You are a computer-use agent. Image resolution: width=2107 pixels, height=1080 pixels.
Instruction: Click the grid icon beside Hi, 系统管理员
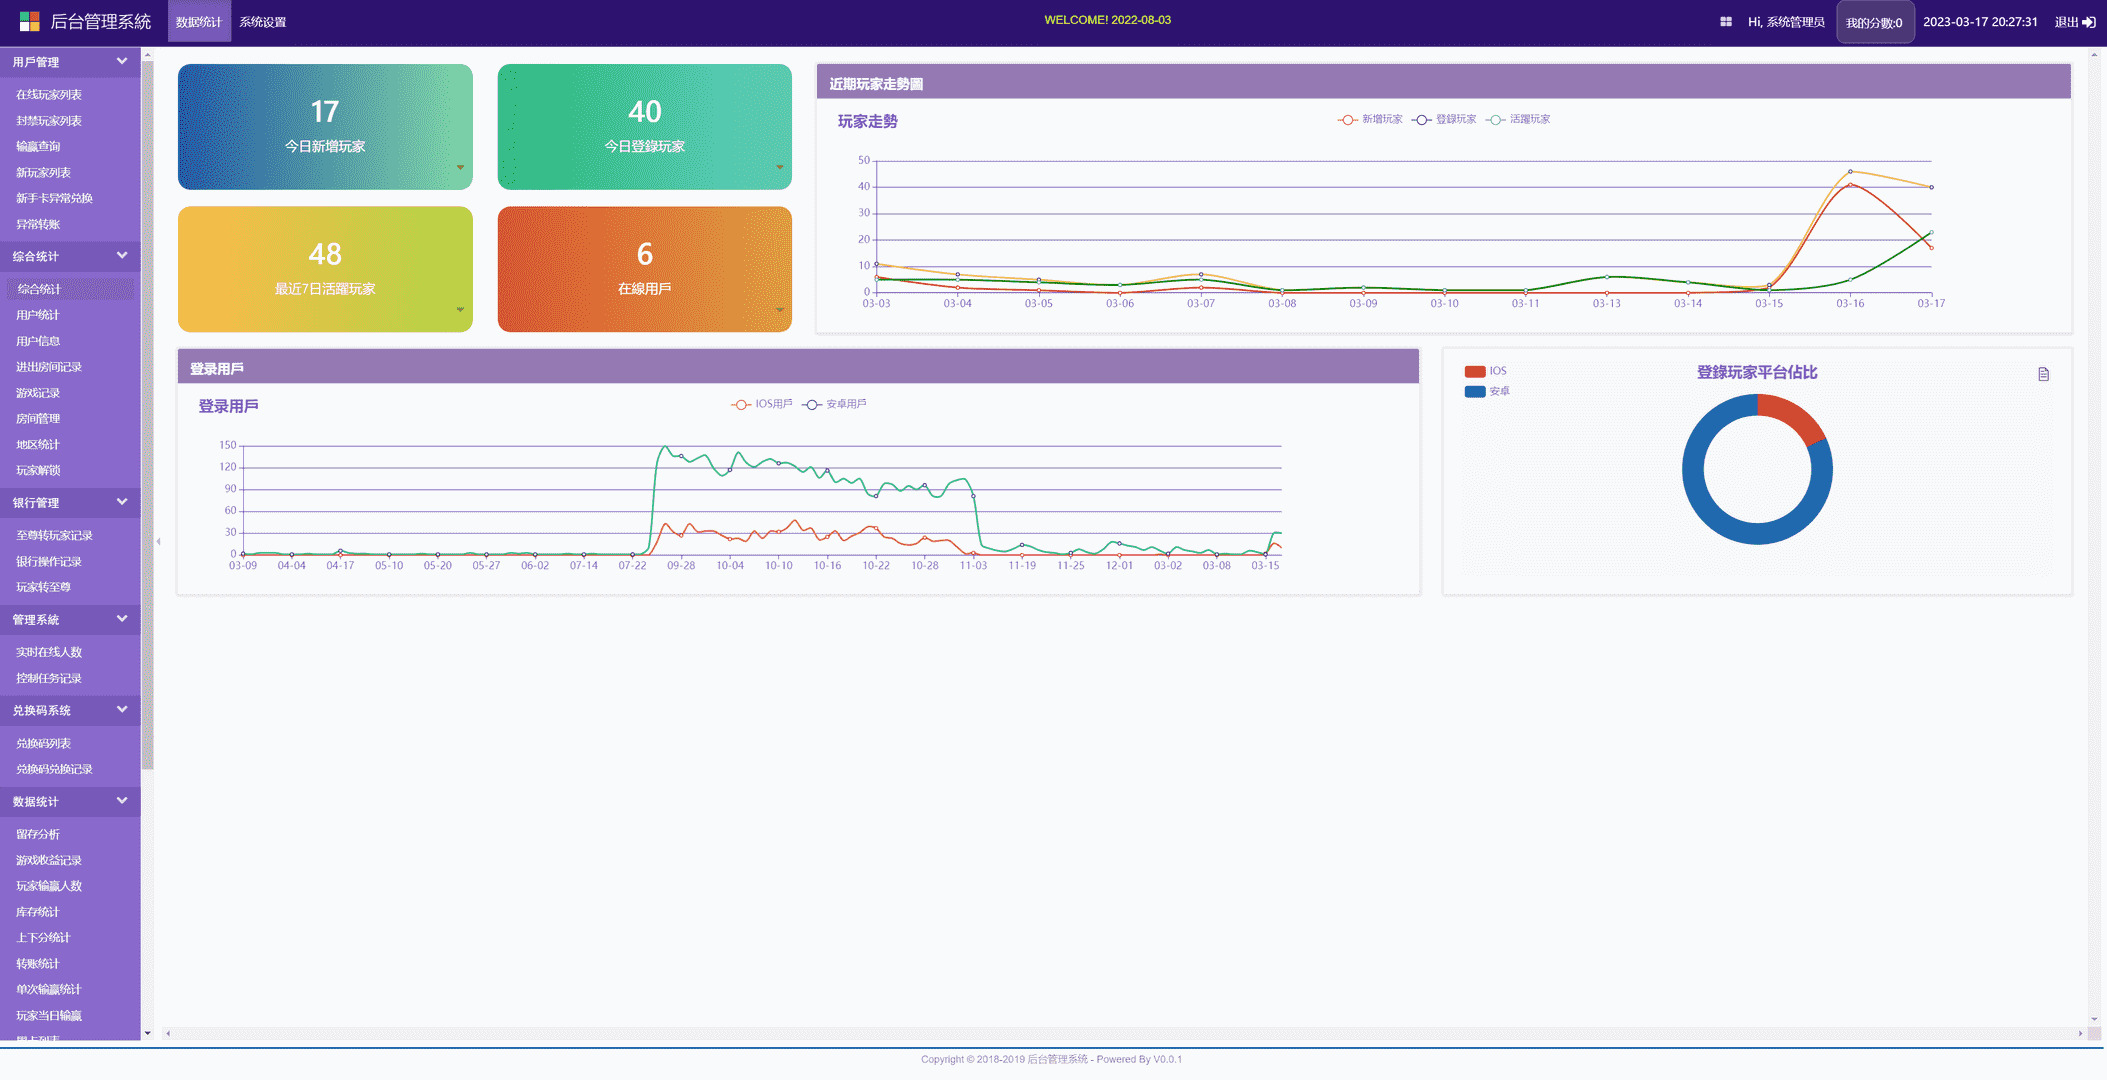[x=1726, y=22]
